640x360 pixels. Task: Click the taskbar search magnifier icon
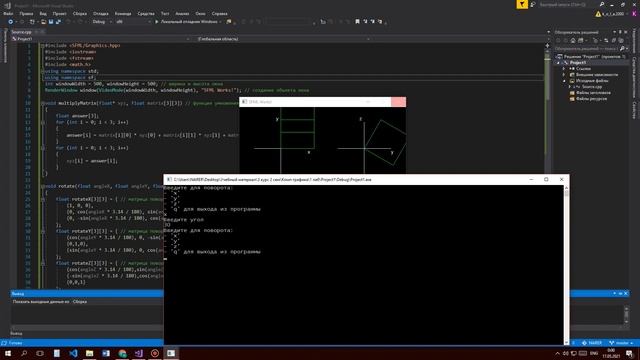pyautogui.click(x=24, y=353)
